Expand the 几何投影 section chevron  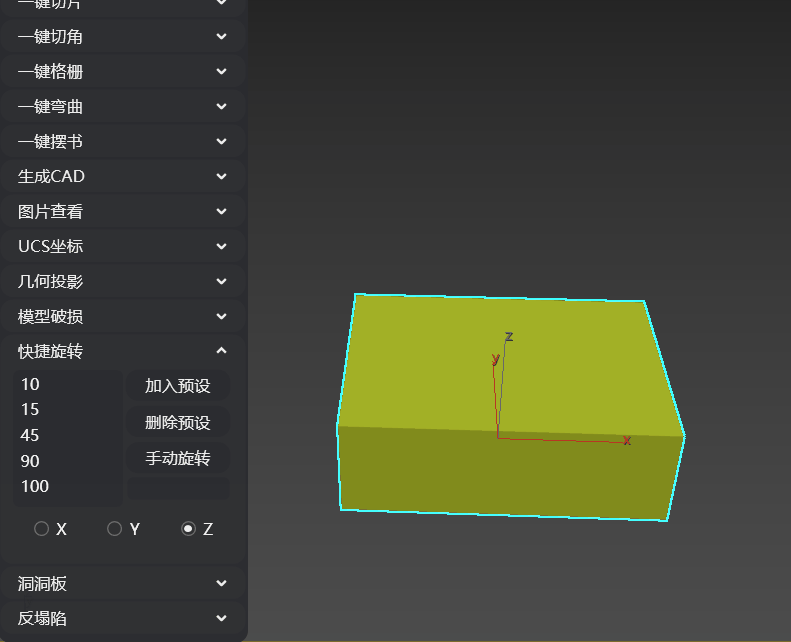click(x=221, y=281)
